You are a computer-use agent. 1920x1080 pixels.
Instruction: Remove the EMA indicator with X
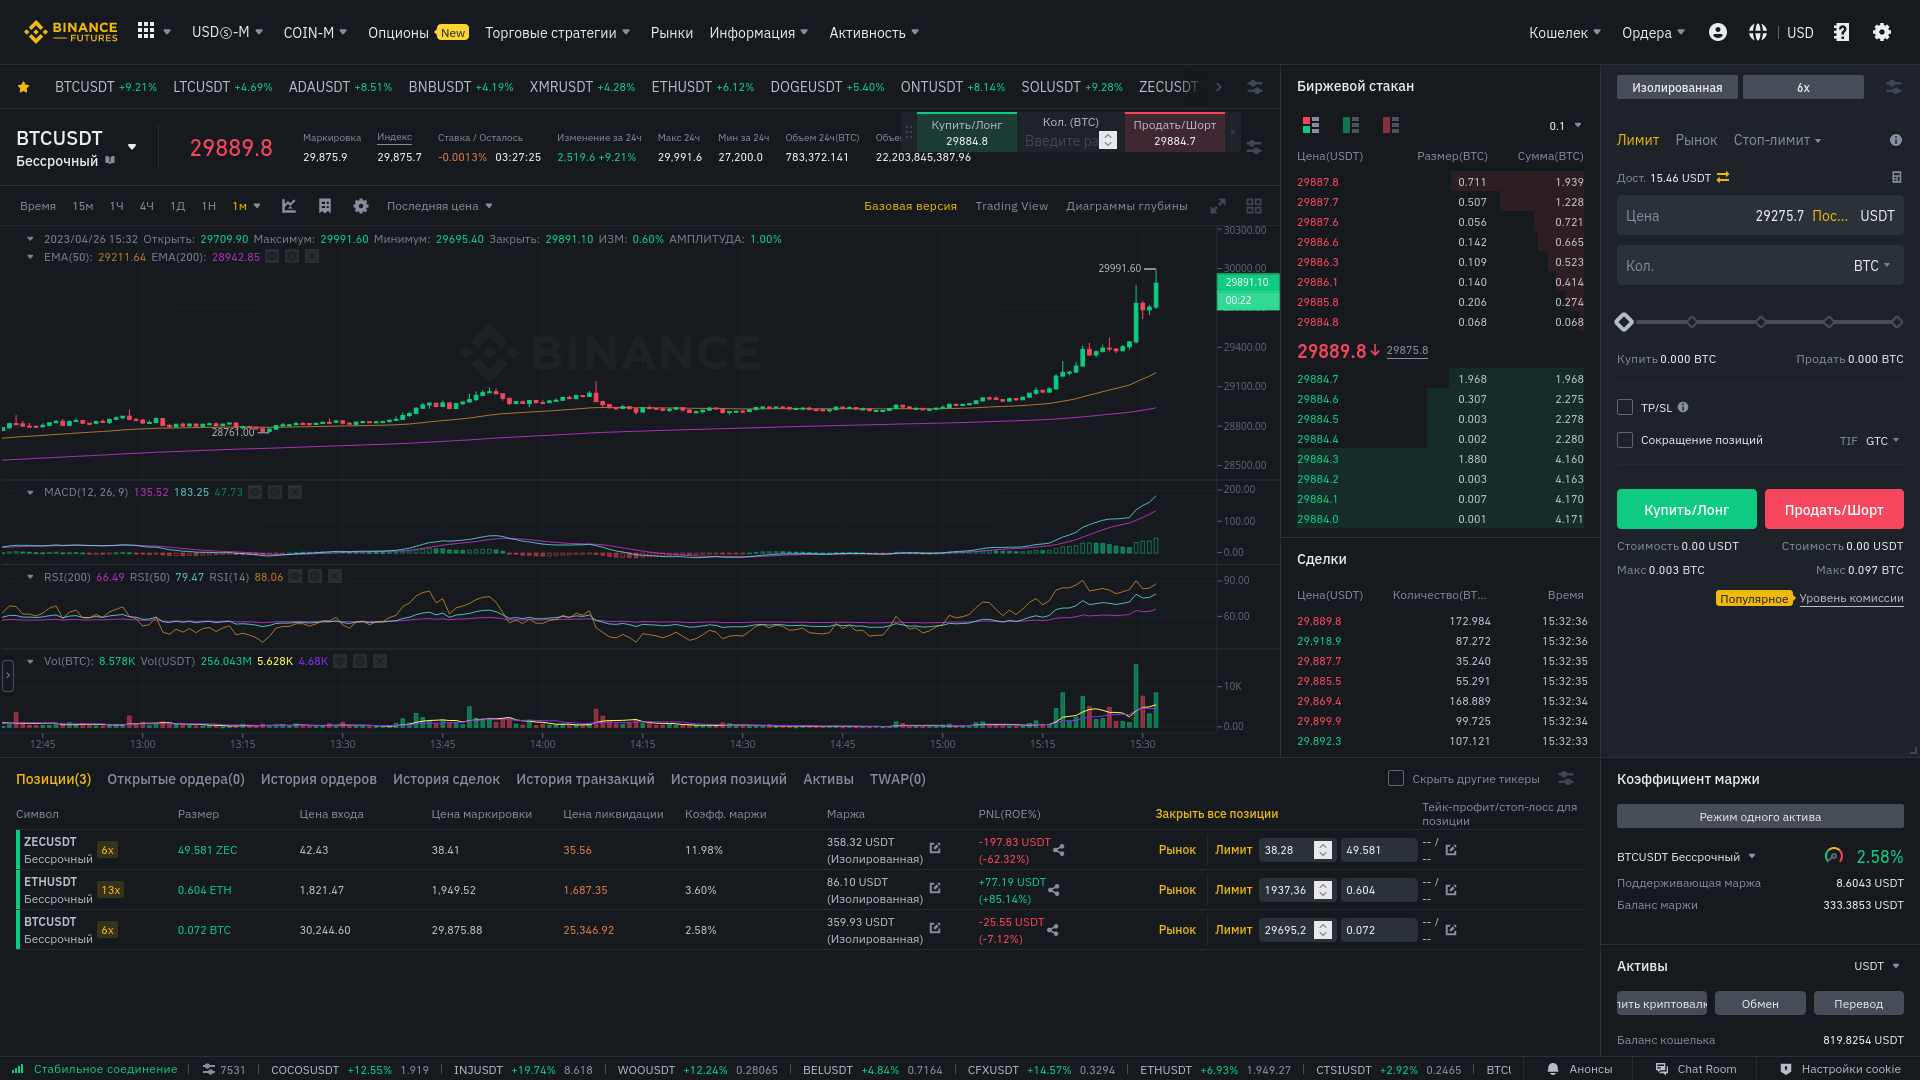pyautogui.click(x=312, y=257)
